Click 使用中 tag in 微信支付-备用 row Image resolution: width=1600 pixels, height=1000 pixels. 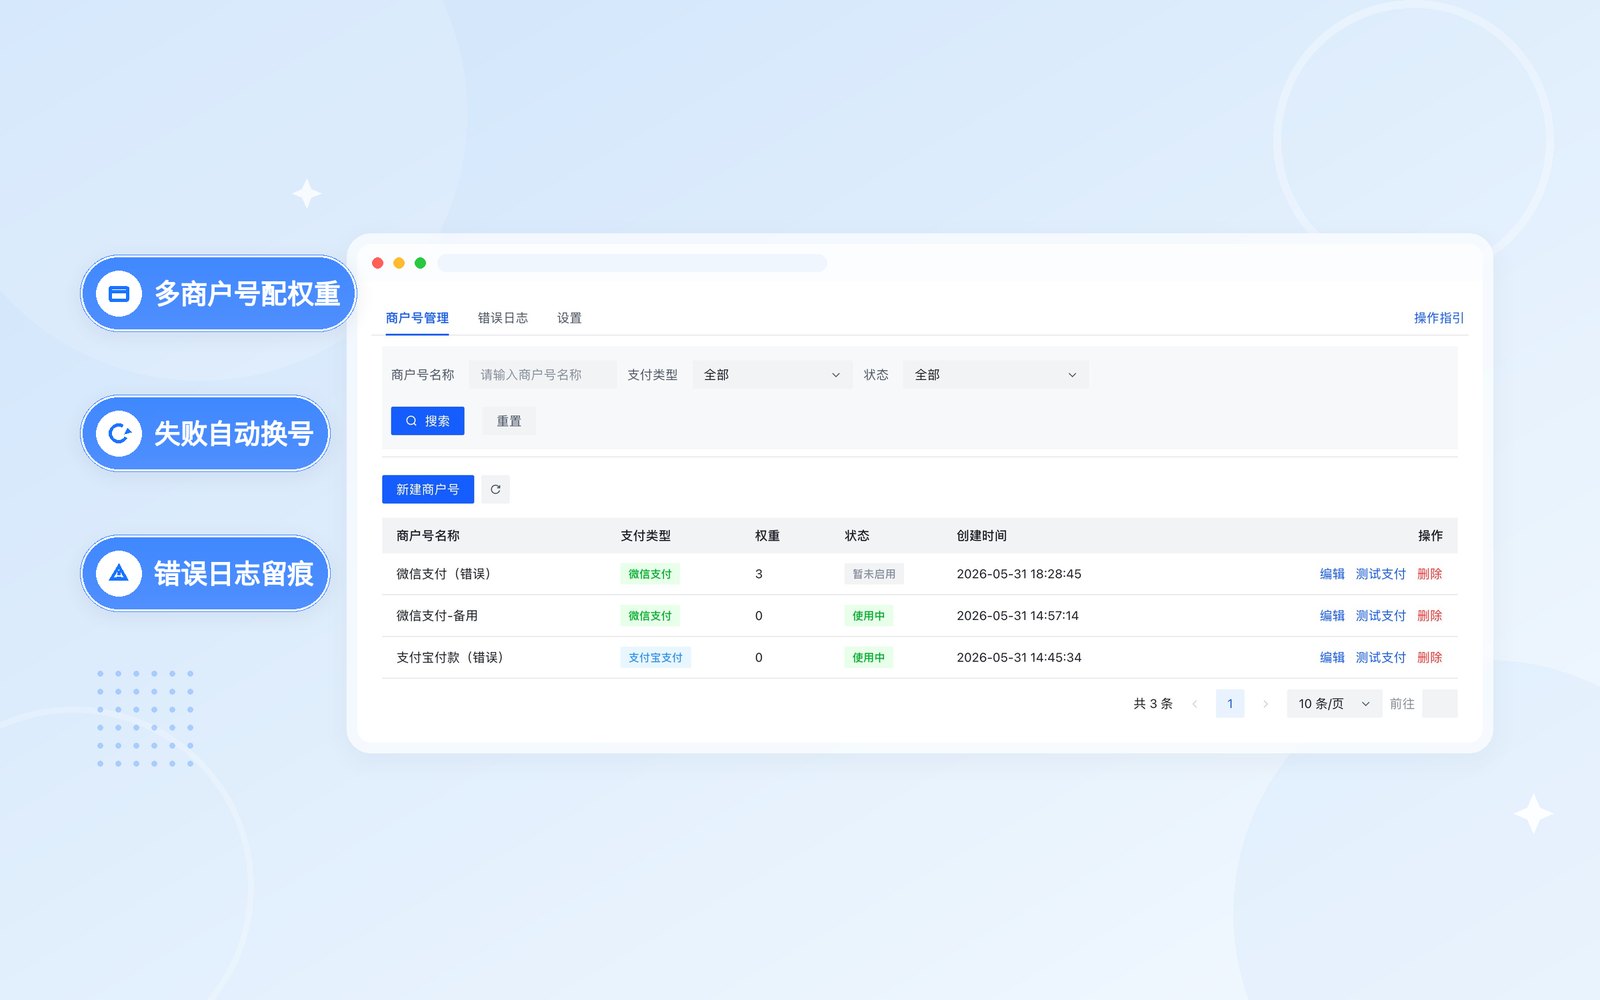pyautogui.click(x=868, y=616)
